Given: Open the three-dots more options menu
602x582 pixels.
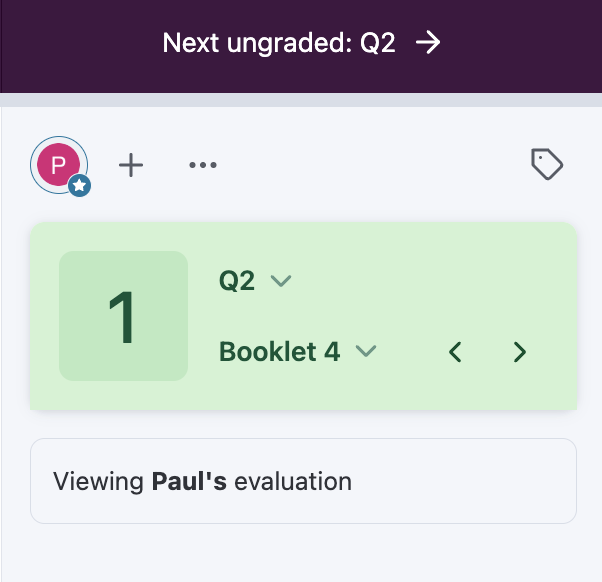Looking at the screenshot, I should tap(203, 165).
